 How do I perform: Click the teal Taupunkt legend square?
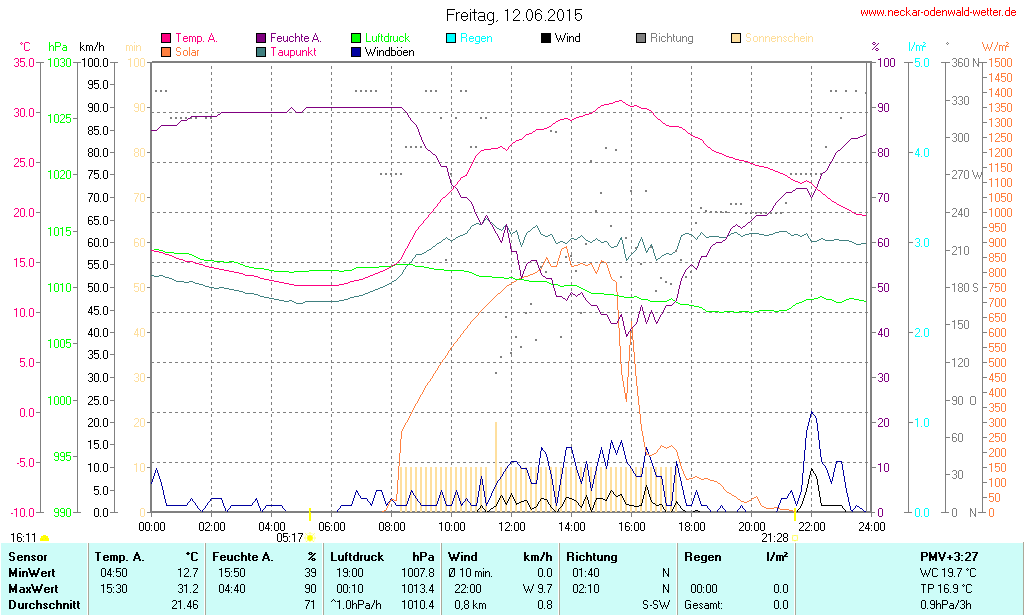pos(261,51)
